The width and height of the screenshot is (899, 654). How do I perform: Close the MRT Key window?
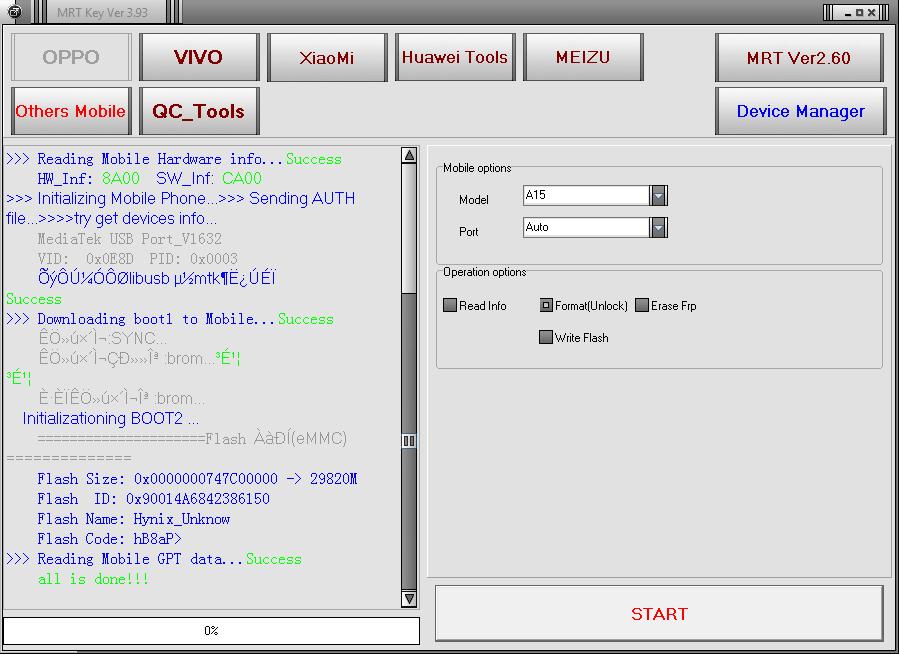point(871,13)
